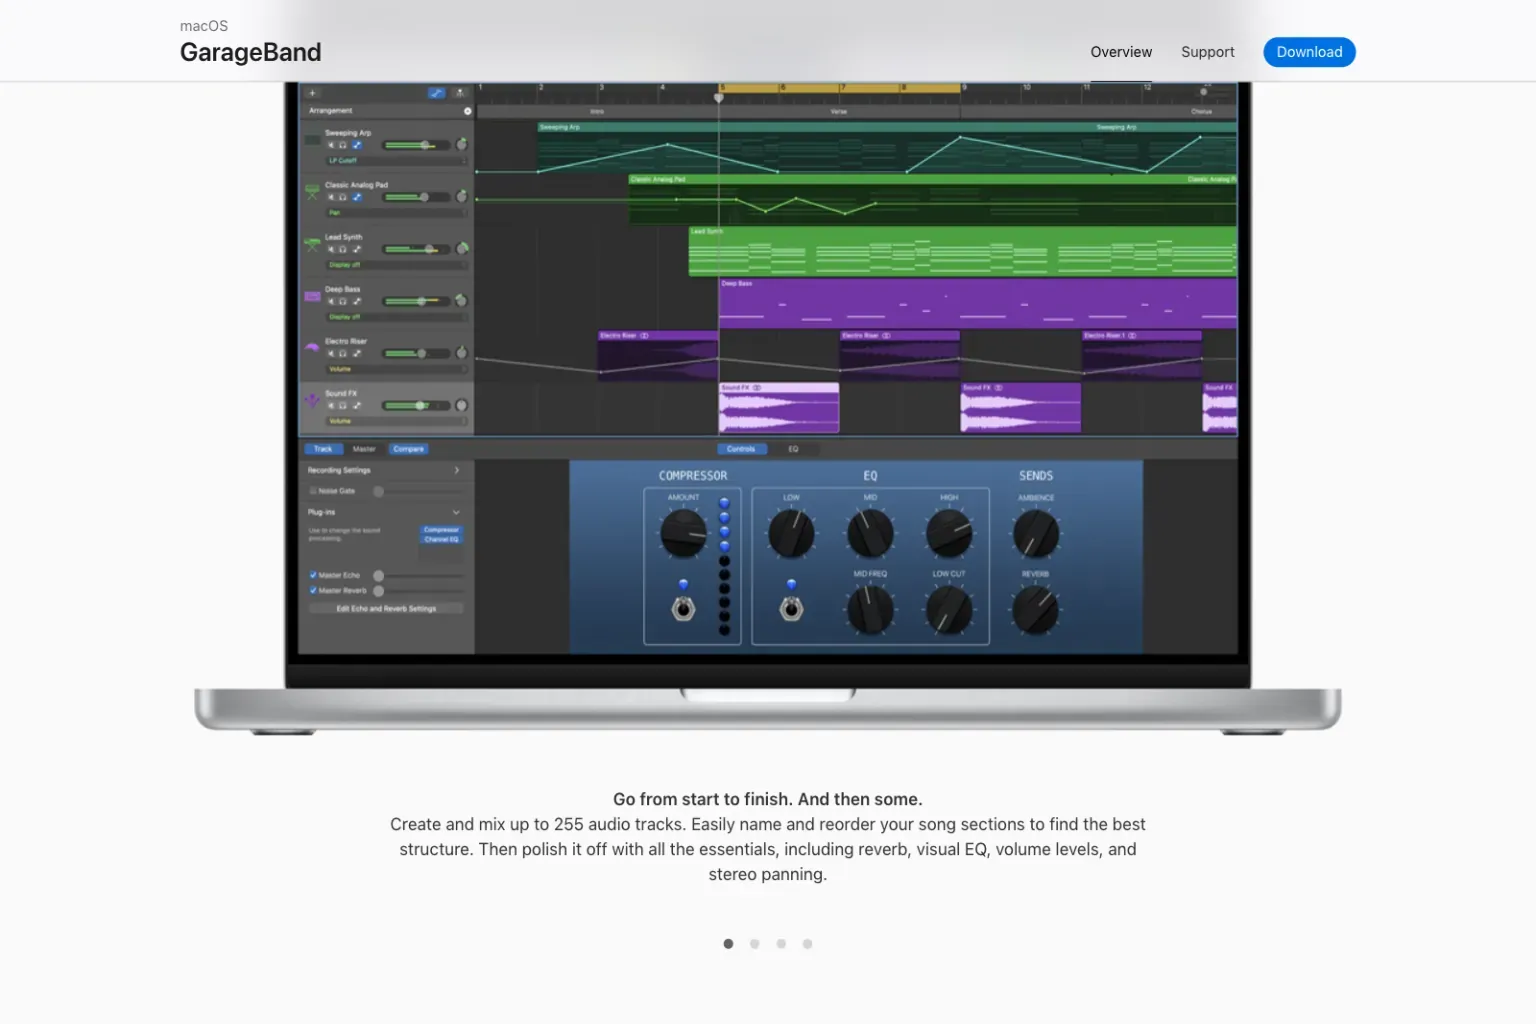This screenshot has height=1024, width=1536.
Task: Mute the Deep Bass track
Action: (x=331, y=301)
